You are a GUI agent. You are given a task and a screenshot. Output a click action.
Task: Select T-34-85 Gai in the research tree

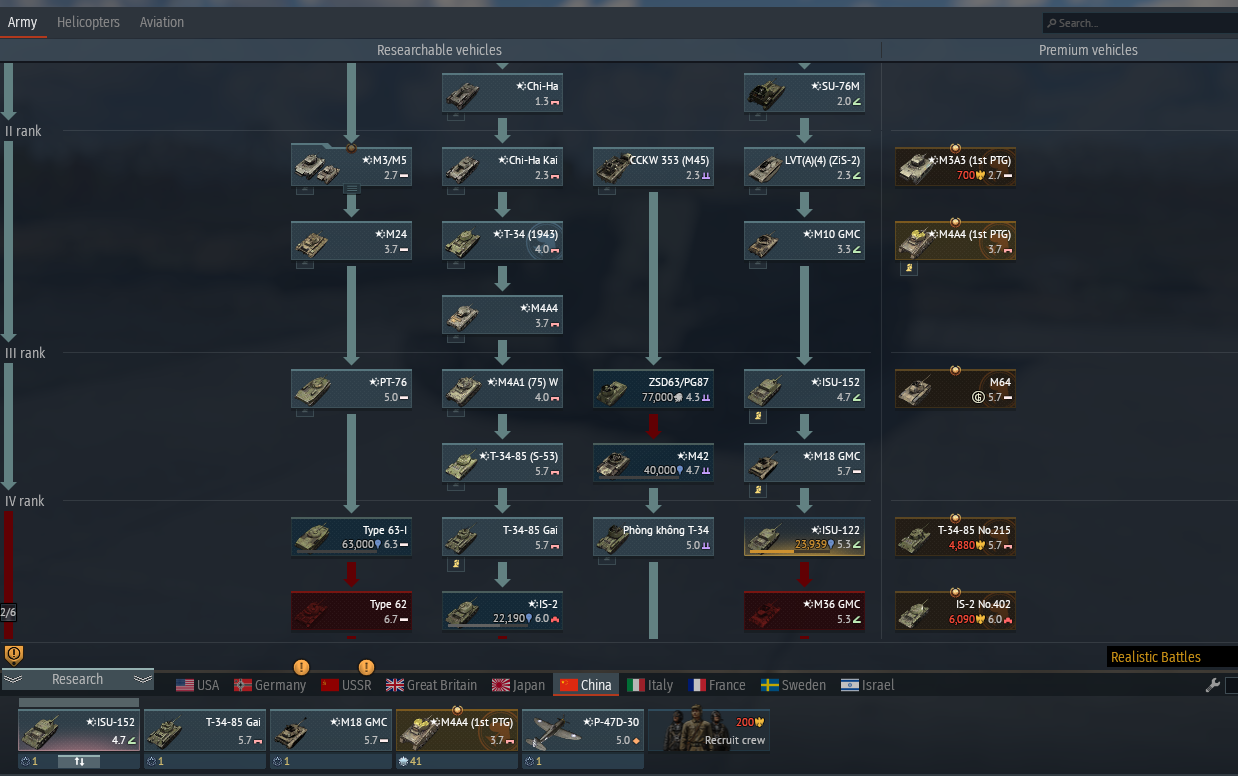[x=502, y=537]
